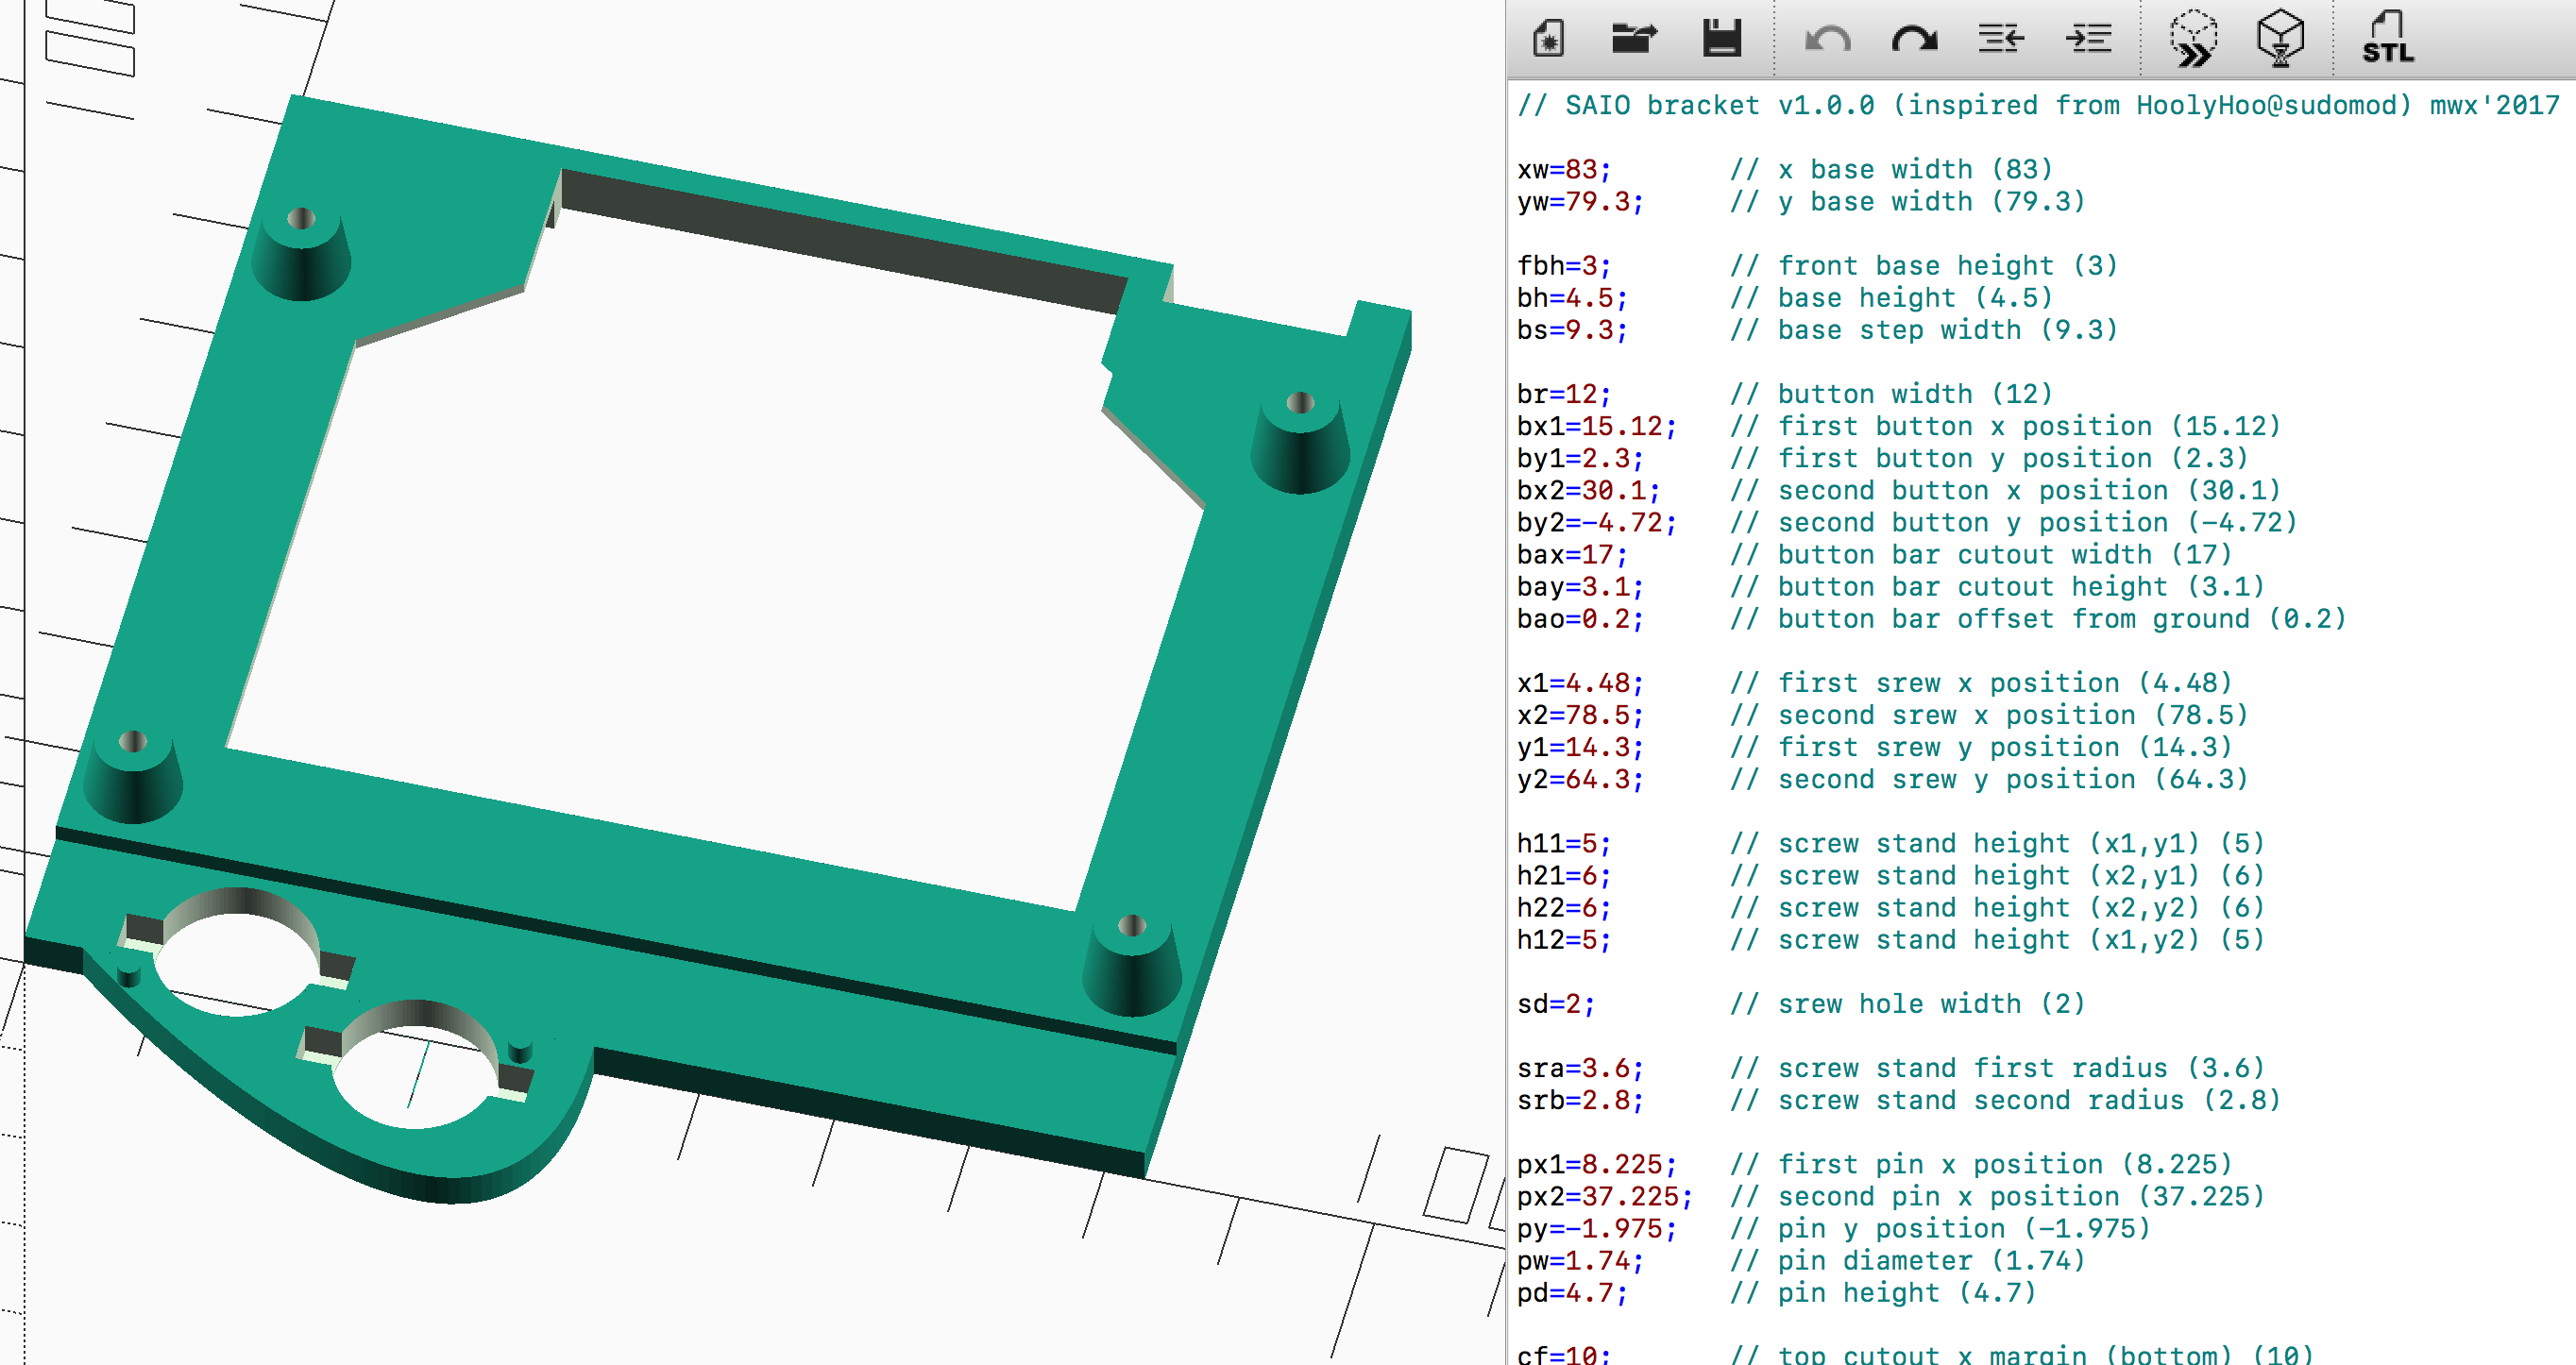
Task: Render the model with the solid cube icon
Action: (x=2280, y=39)
